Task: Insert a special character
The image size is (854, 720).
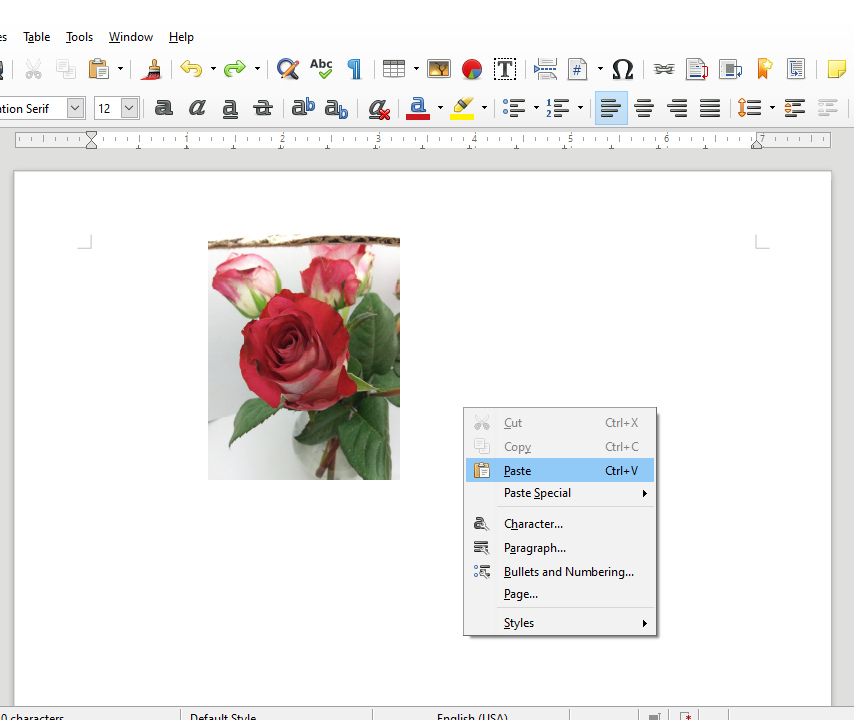Action: tap(622, 69)
